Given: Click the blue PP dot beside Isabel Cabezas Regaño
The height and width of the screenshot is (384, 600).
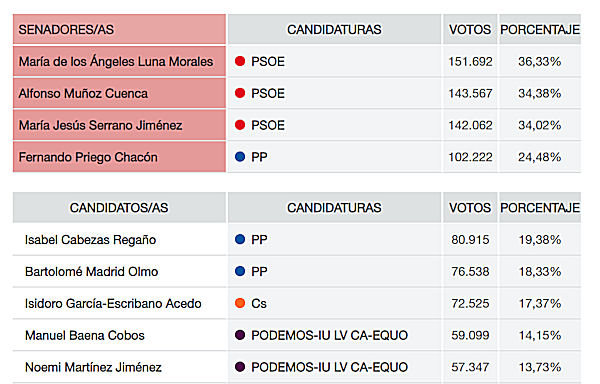Looking at the screenshot, I should point(240,239).
